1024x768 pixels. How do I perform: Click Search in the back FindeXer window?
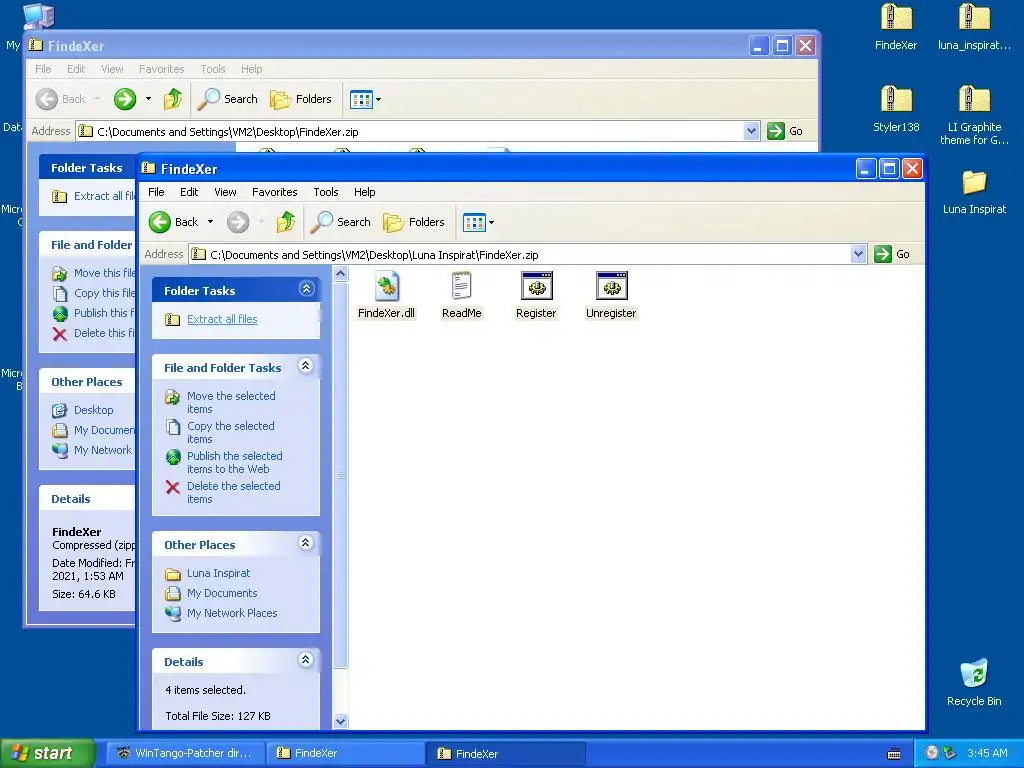pyautogui.click(x=227, y=99)
